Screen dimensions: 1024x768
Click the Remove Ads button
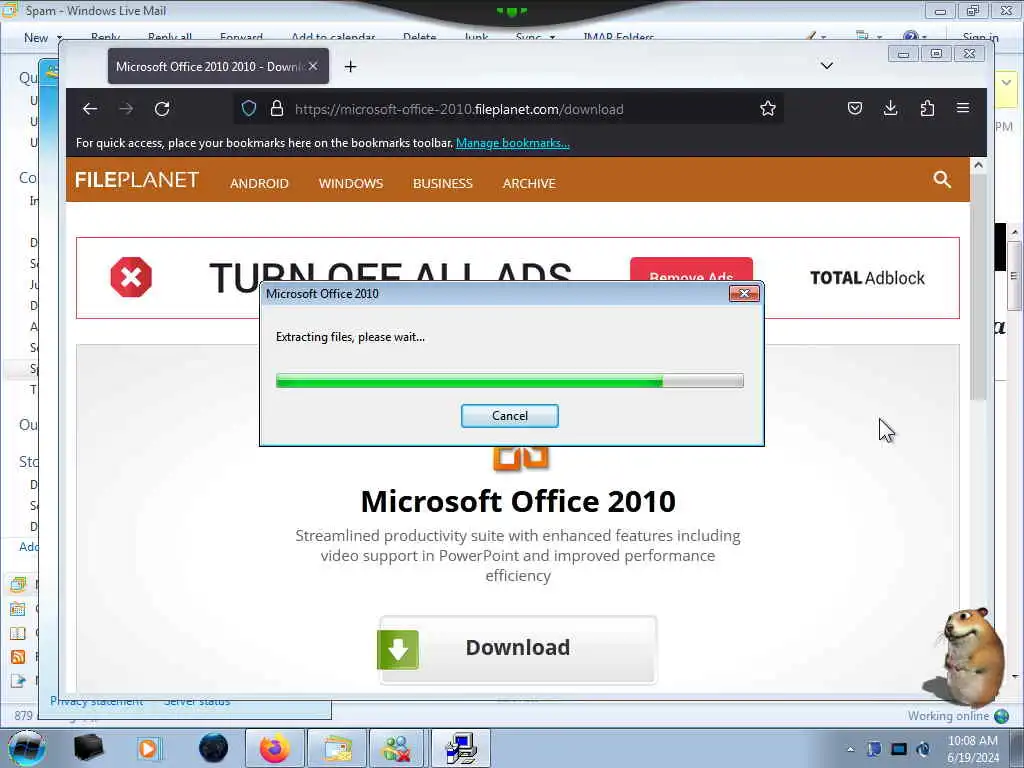point(691,269)
